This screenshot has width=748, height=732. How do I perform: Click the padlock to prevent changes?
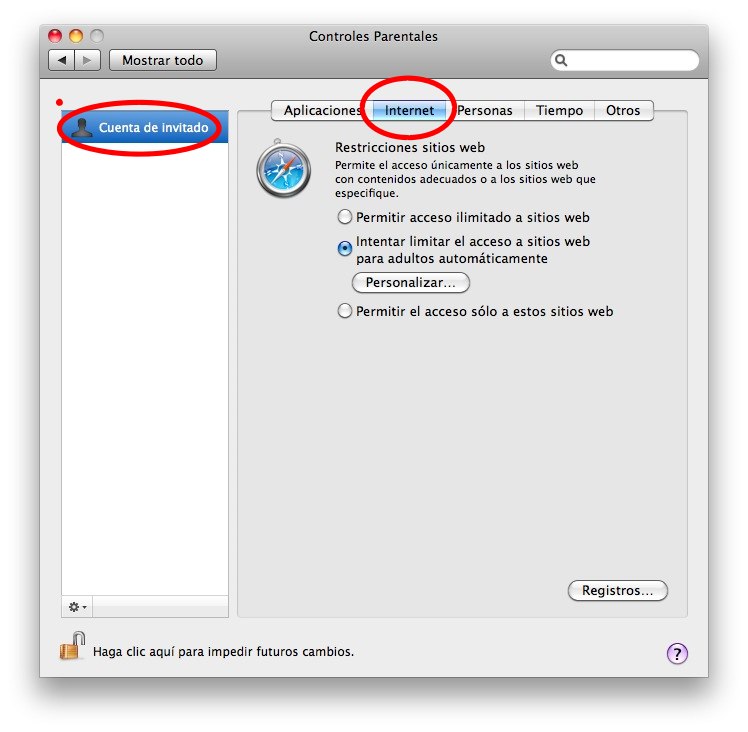[72, 647]
